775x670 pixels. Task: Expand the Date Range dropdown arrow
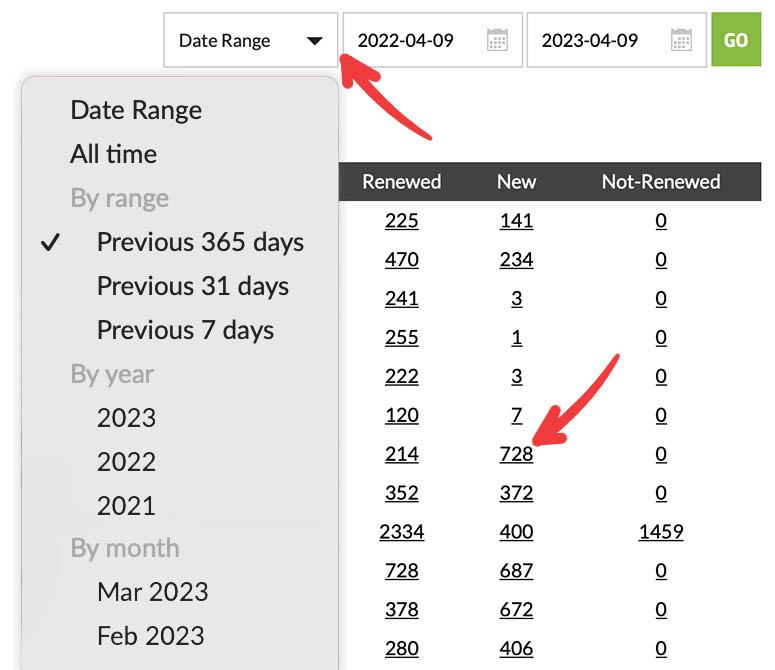pos(314,41)
